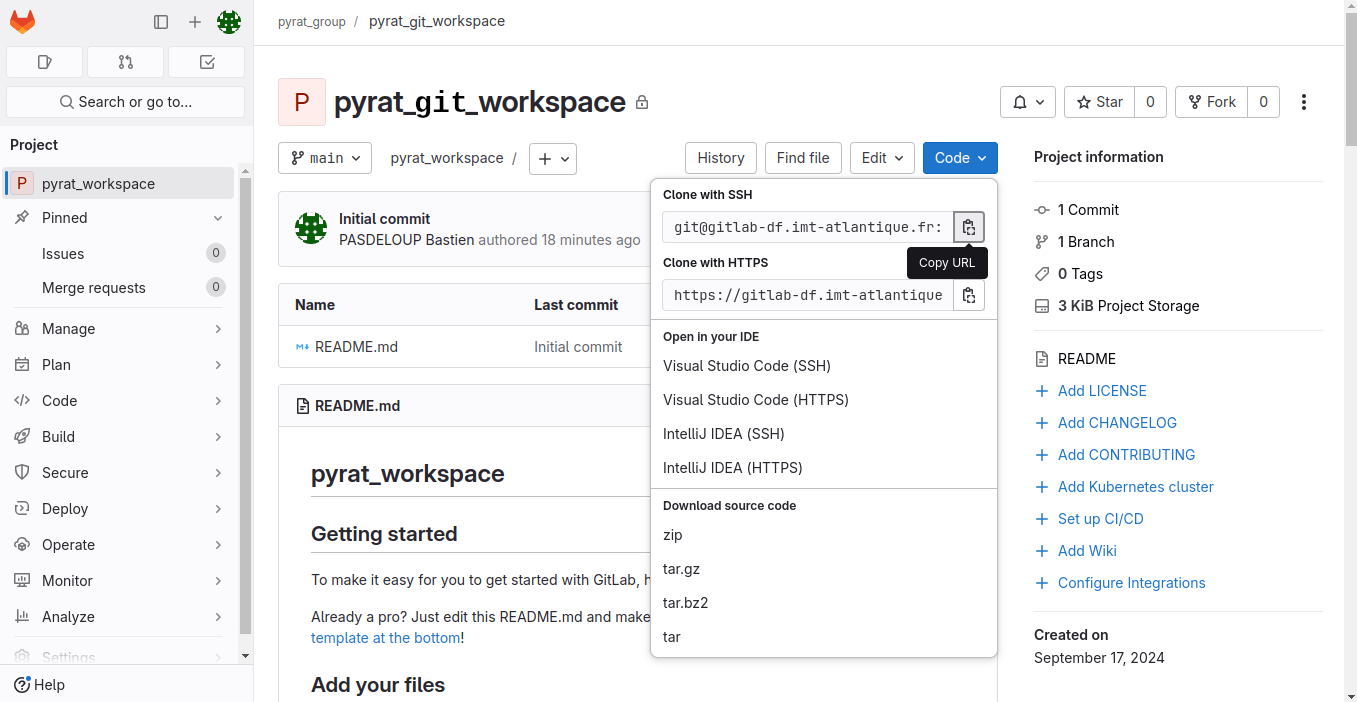Open the notification bell dropdown
This screenshot has height=702, width=1357.
click(x=1028, y=102)
